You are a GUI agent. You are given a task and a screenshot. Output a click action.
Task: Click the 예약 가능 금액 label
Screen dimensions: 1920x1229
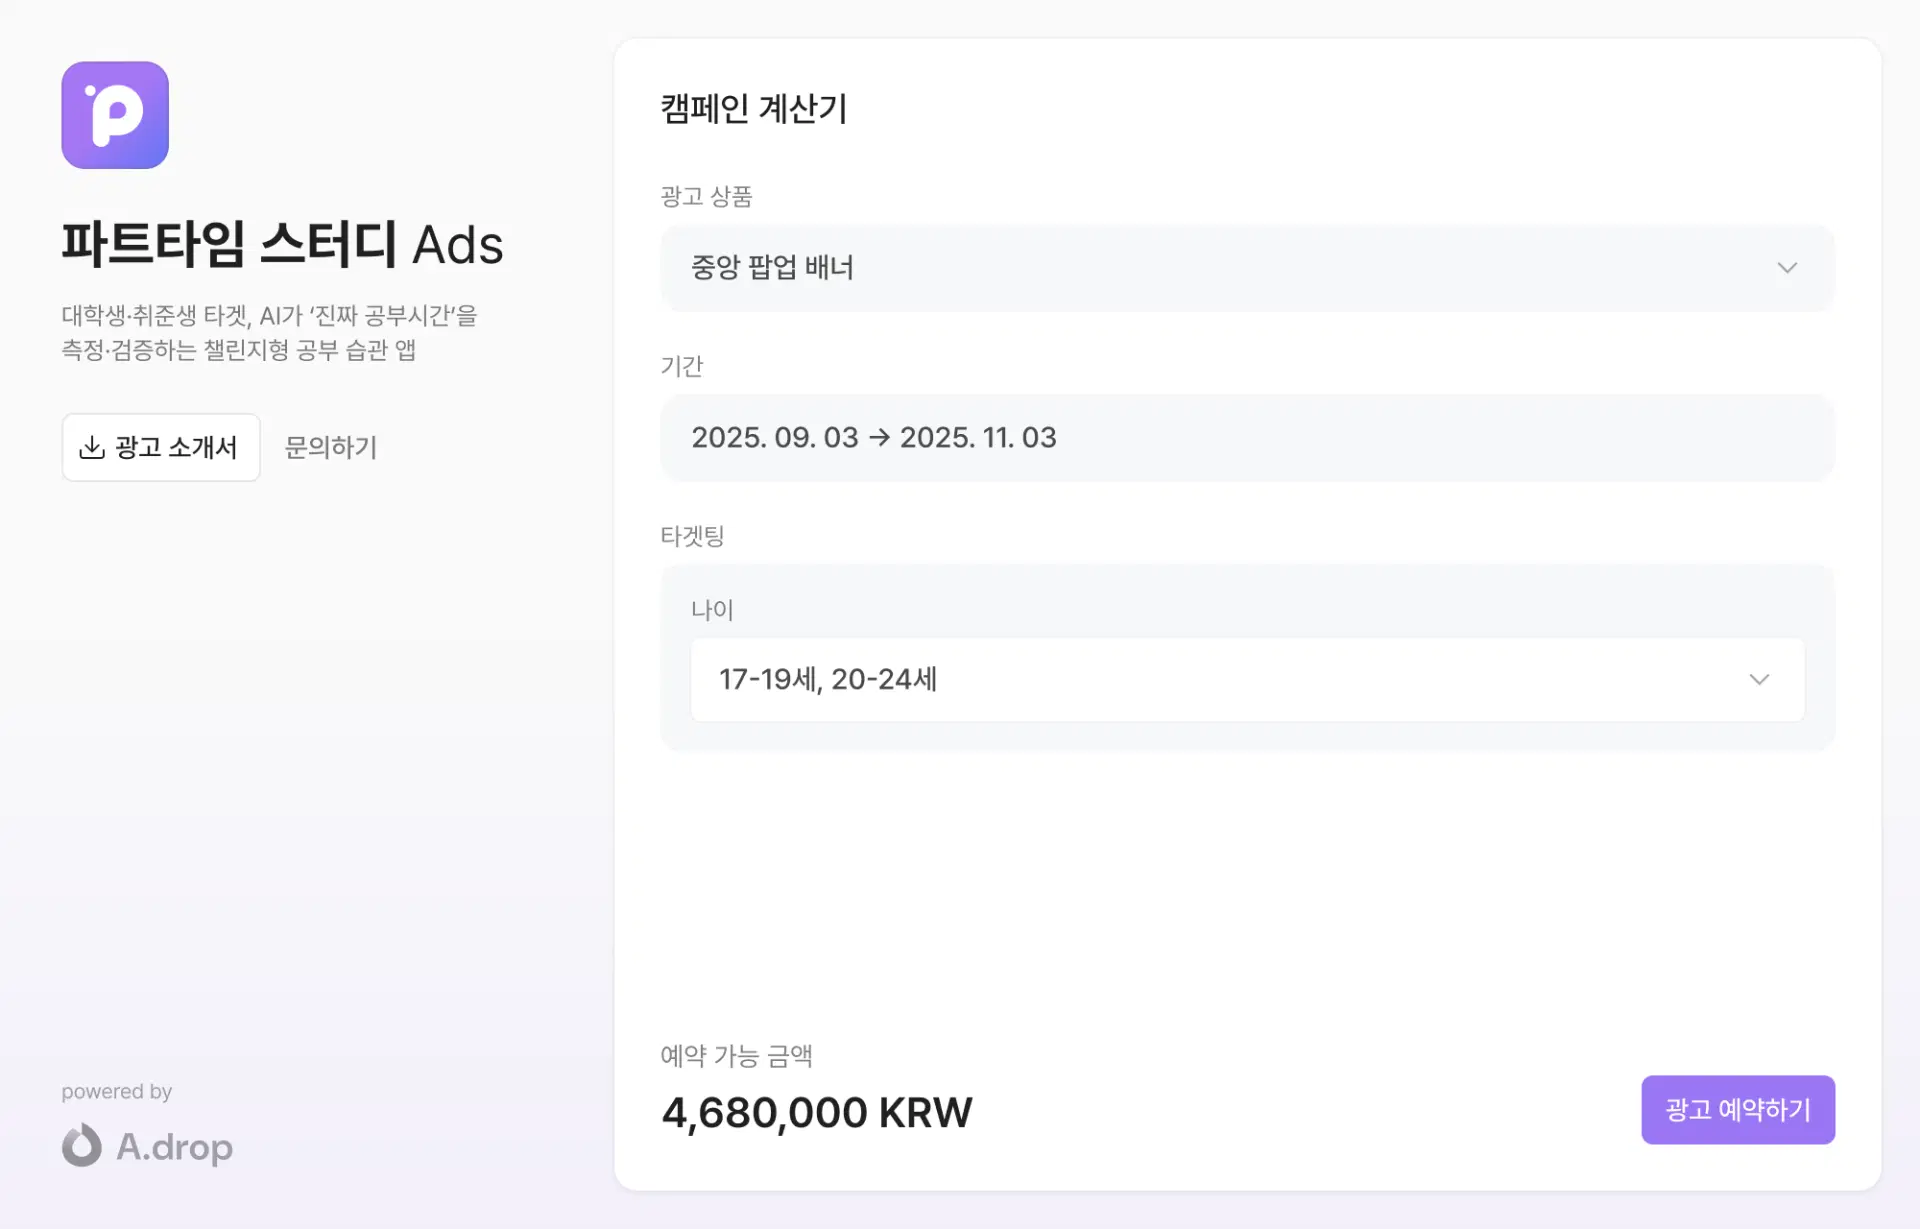pyautogui.click(x=736, y=1056)
